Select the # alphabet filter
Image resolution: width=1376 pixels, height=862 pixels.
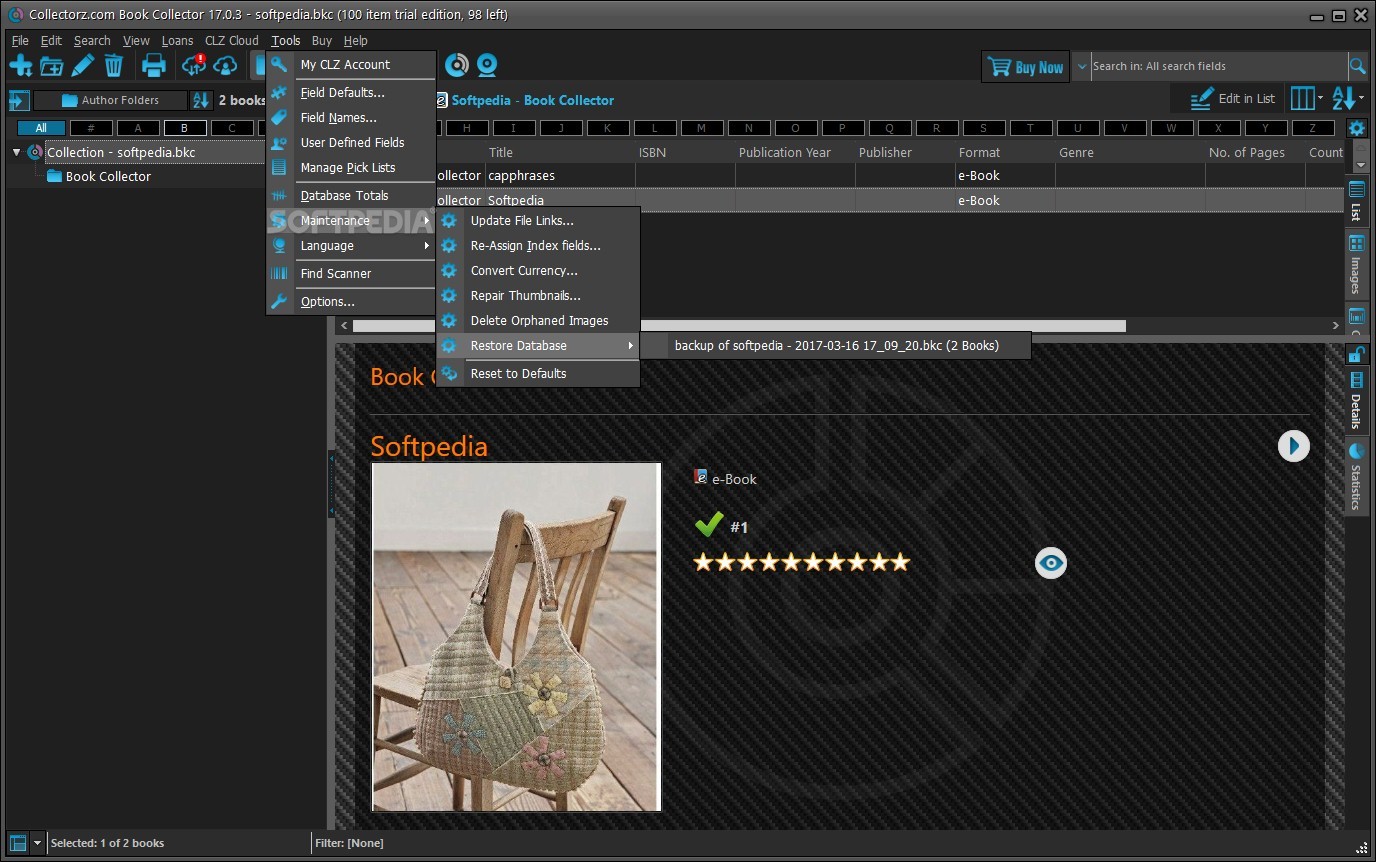coord(91,128)
